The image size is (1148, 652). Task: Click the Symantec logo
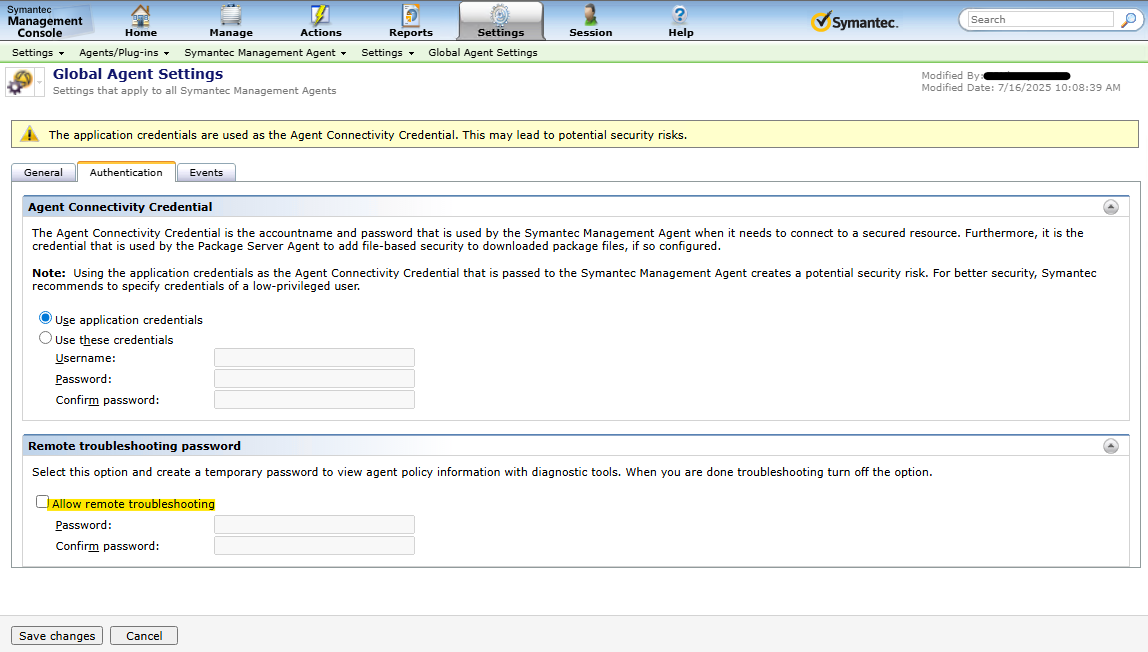pyautogui.click(x=854, y=21)
